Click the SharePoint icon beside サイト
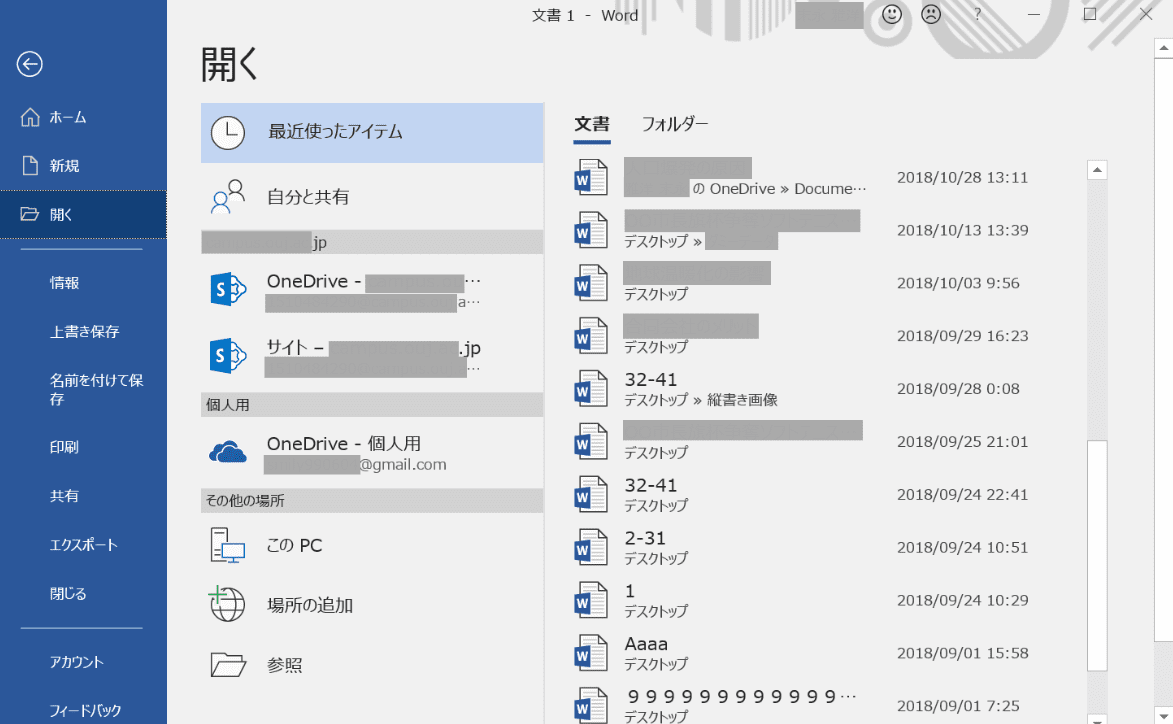The image size is (1173, 724). pos(228,355)
